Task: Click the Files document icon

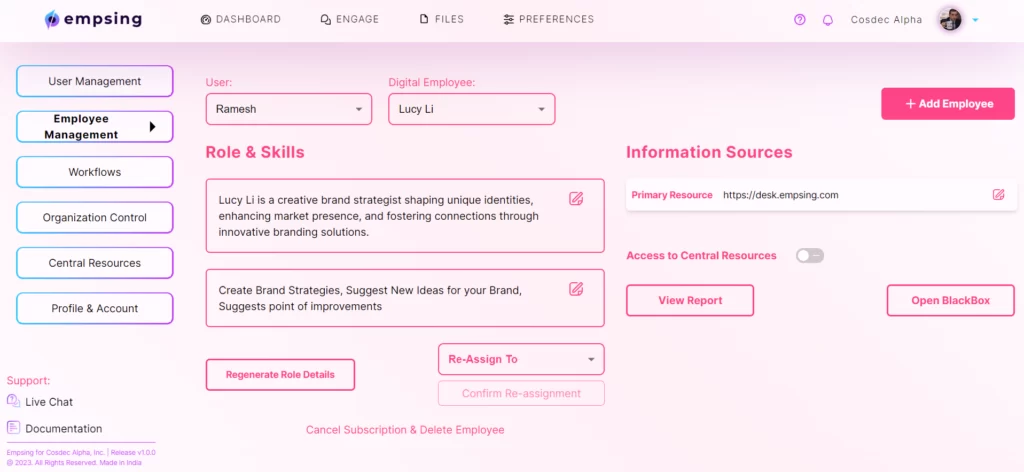Action: [424, 20]
